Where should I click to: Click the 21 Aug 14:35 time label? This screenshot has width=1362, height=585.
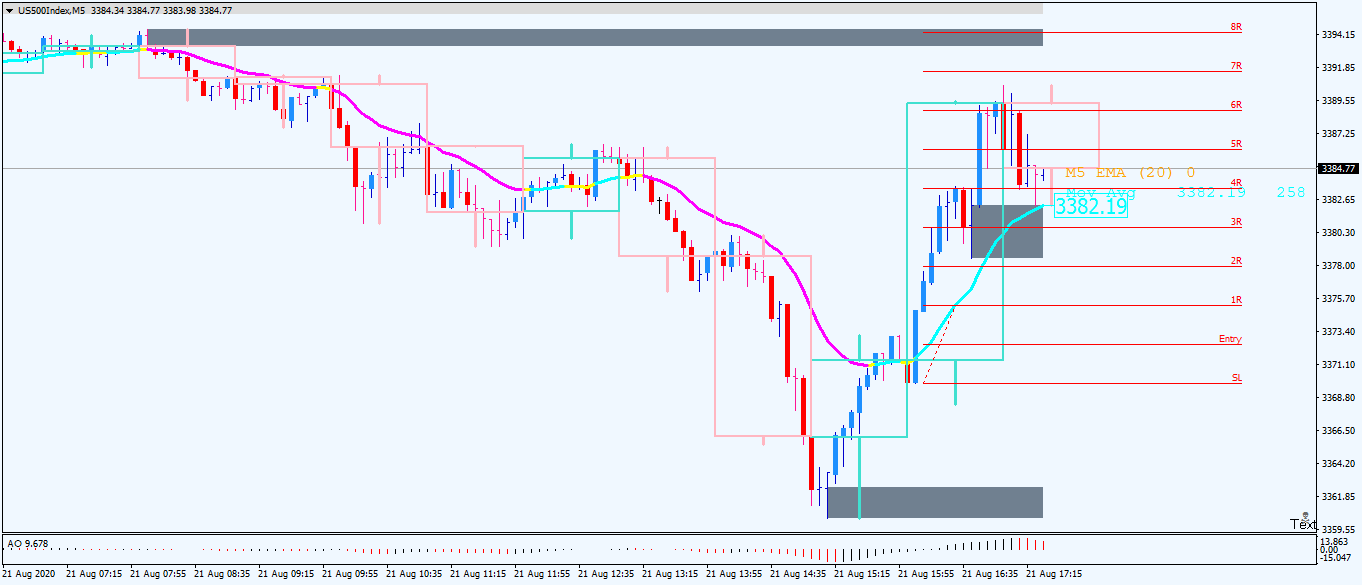point(799,575)
